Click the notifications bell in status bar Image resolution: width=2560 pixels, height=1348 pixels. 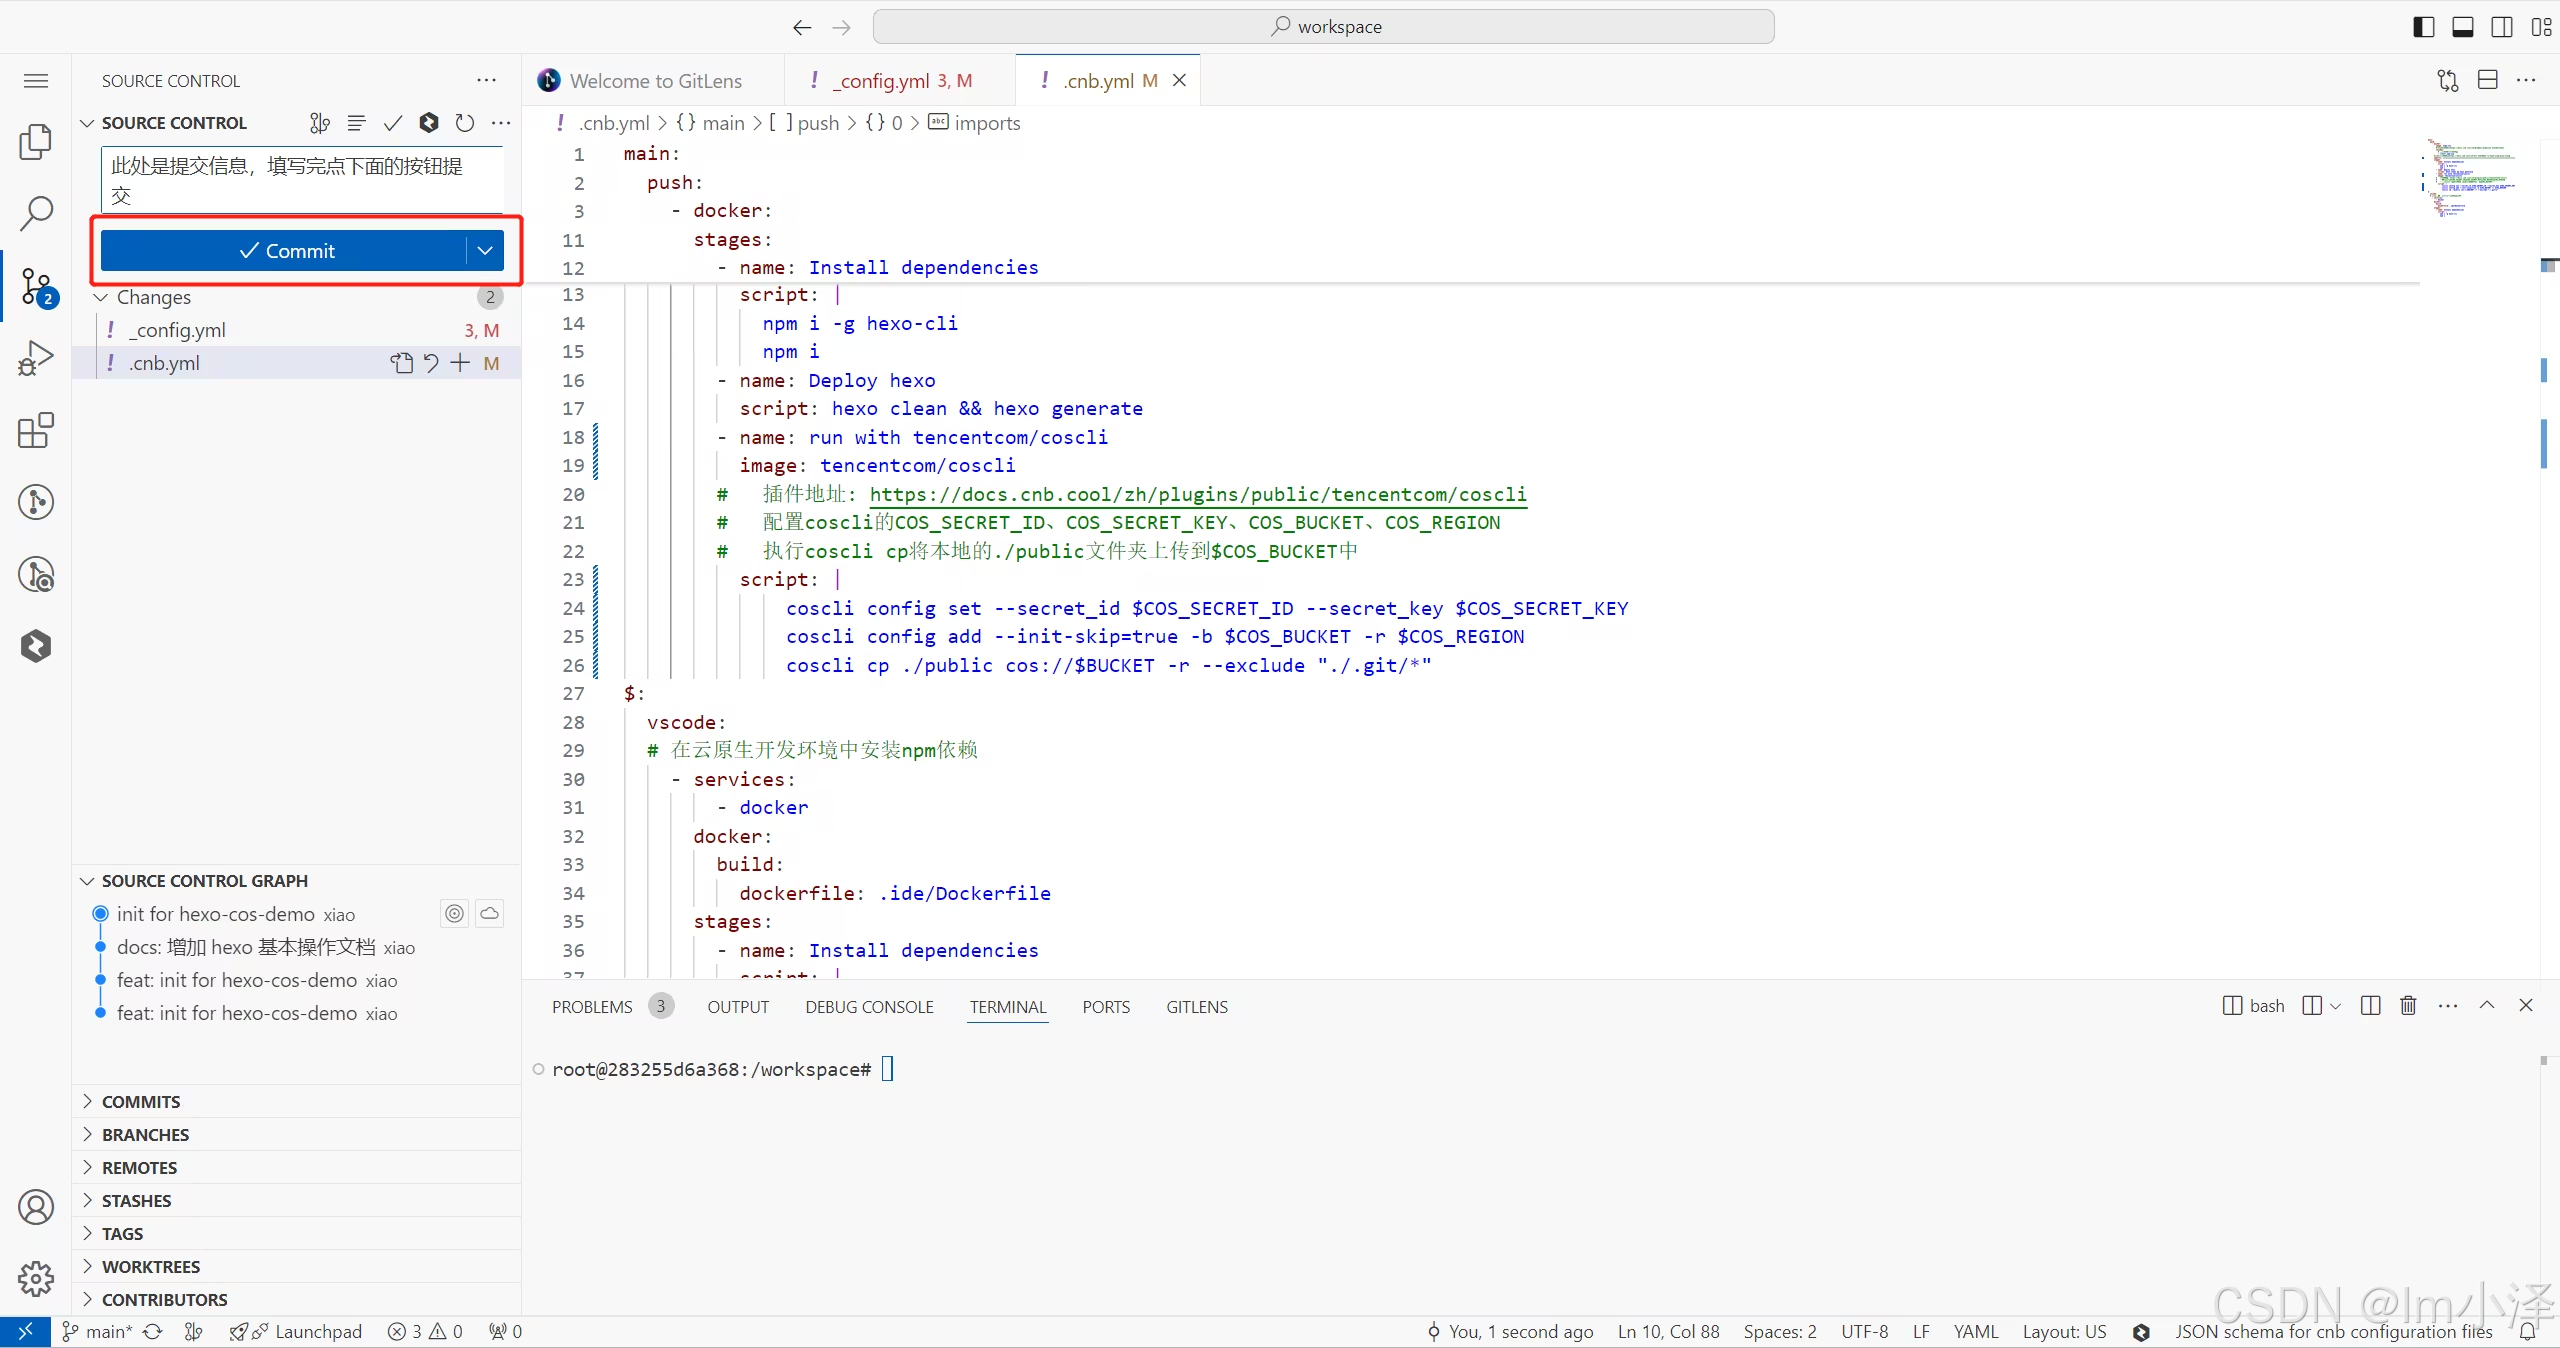2528,1332
